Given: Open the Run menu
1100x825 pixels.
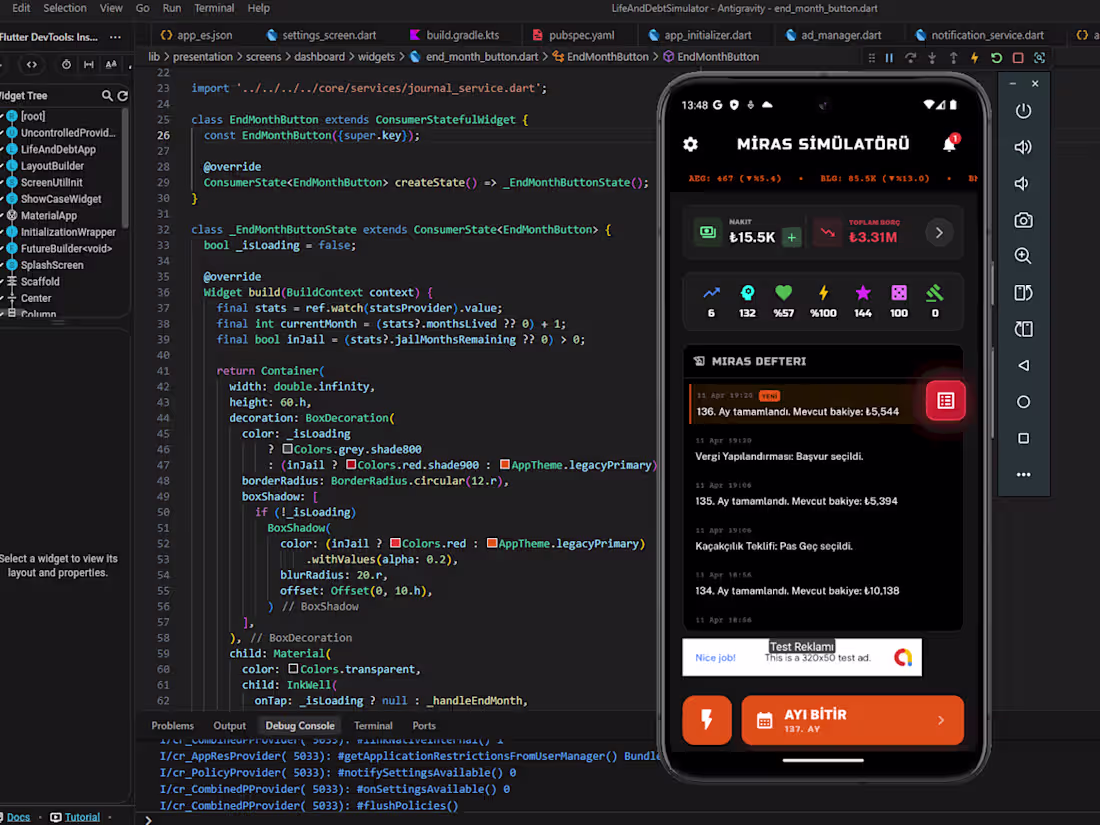Looking at the screenshot, I should 172,8.
